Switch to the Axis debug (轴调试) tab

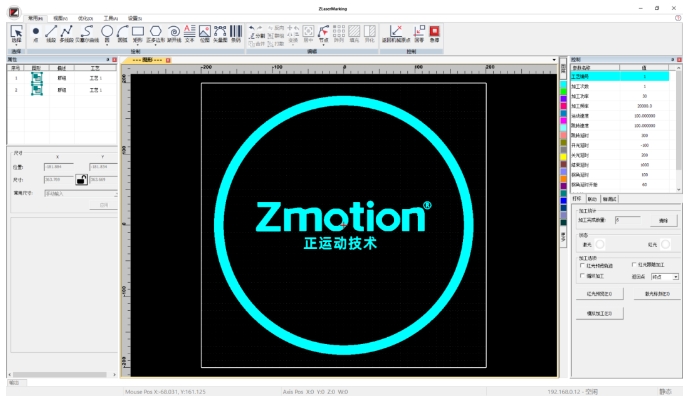click(x=609, y=199)
